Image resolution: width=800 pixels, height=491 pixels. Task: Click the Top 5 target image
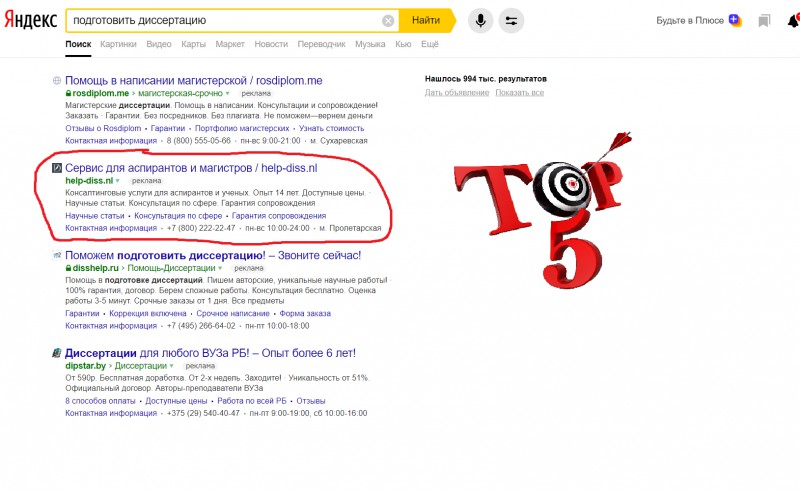(542, 210)
